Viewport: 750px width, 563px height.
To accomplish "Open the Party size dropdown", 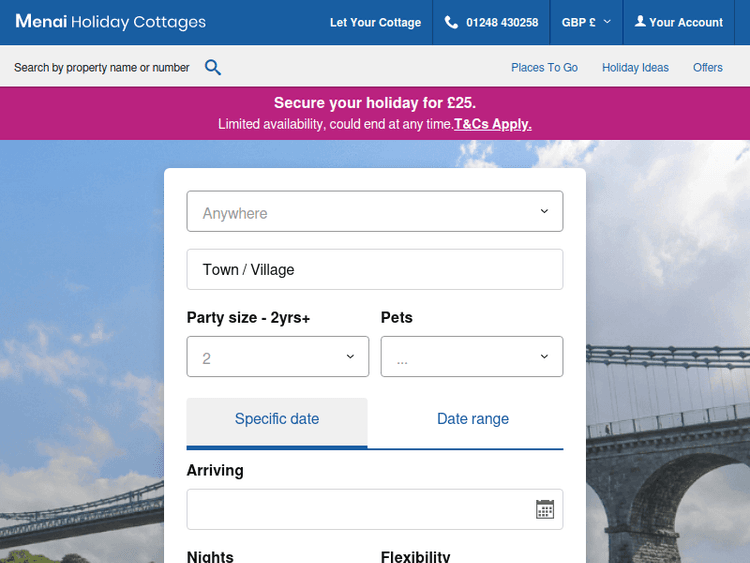I will coord(277,357).
